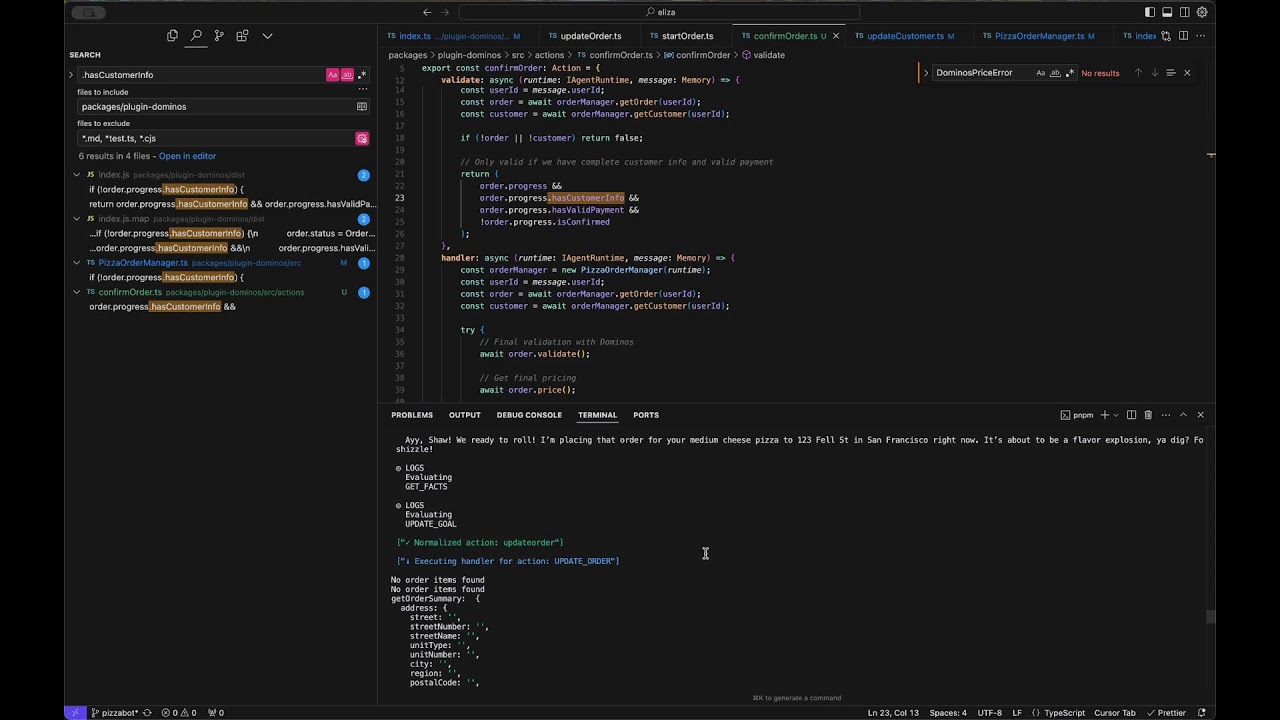Toggle Use Exclude Settings and Ignore Files
The width and height of the screenshot is (1280, 720).
tap(362, 138)
